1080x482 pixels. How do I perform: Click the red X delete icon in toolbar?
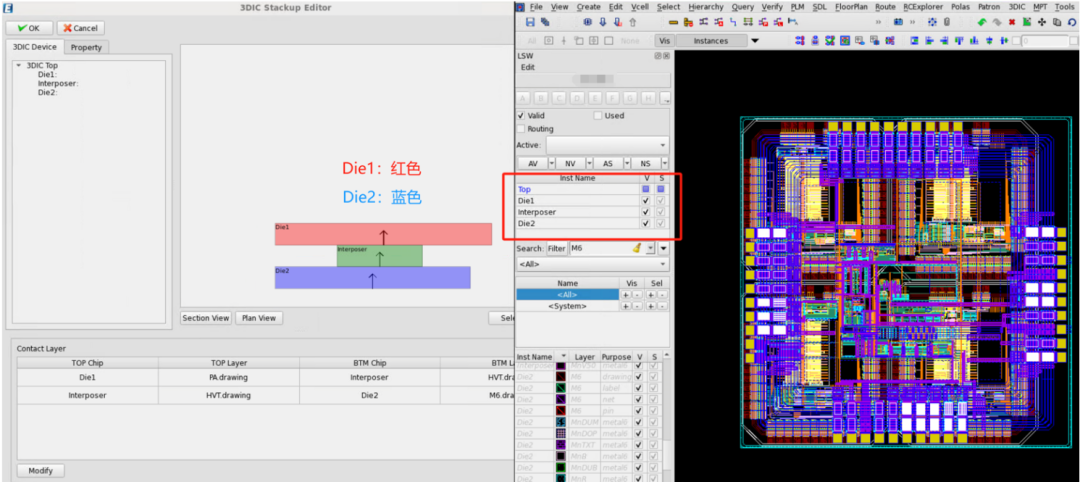1012,22
